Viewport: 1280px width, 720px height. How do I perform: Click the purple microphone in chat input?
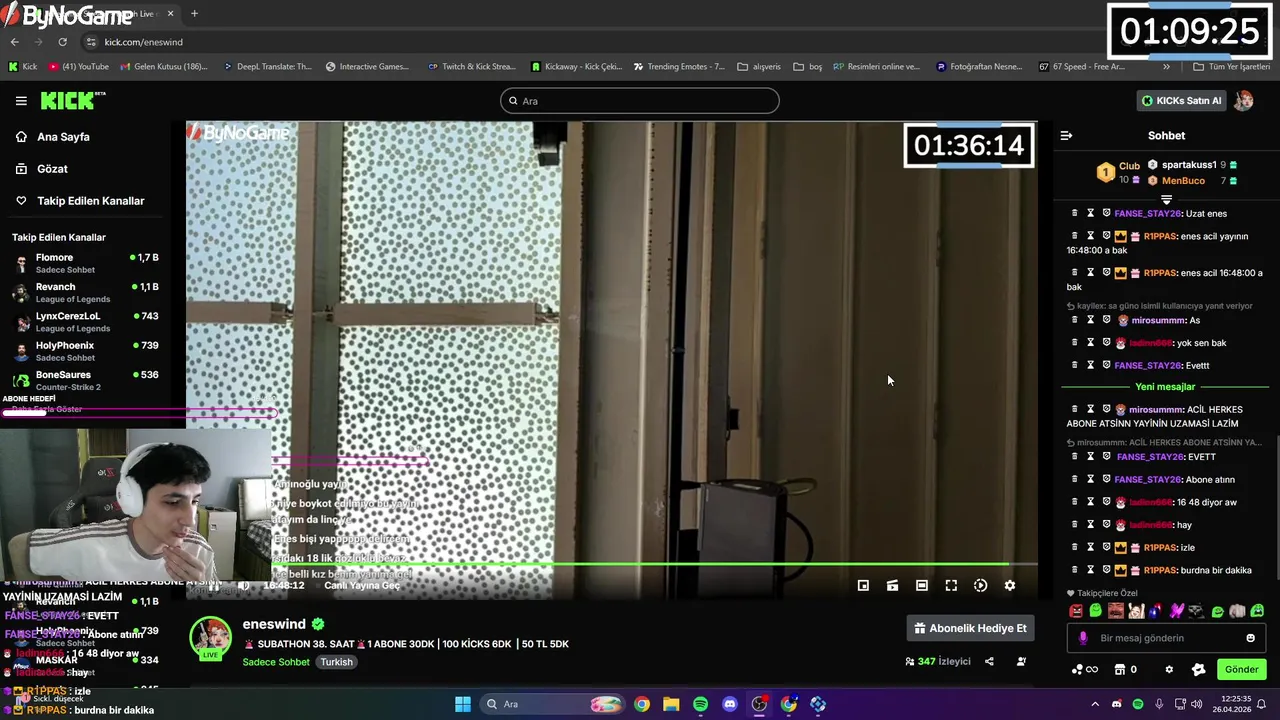point(1083,638)
